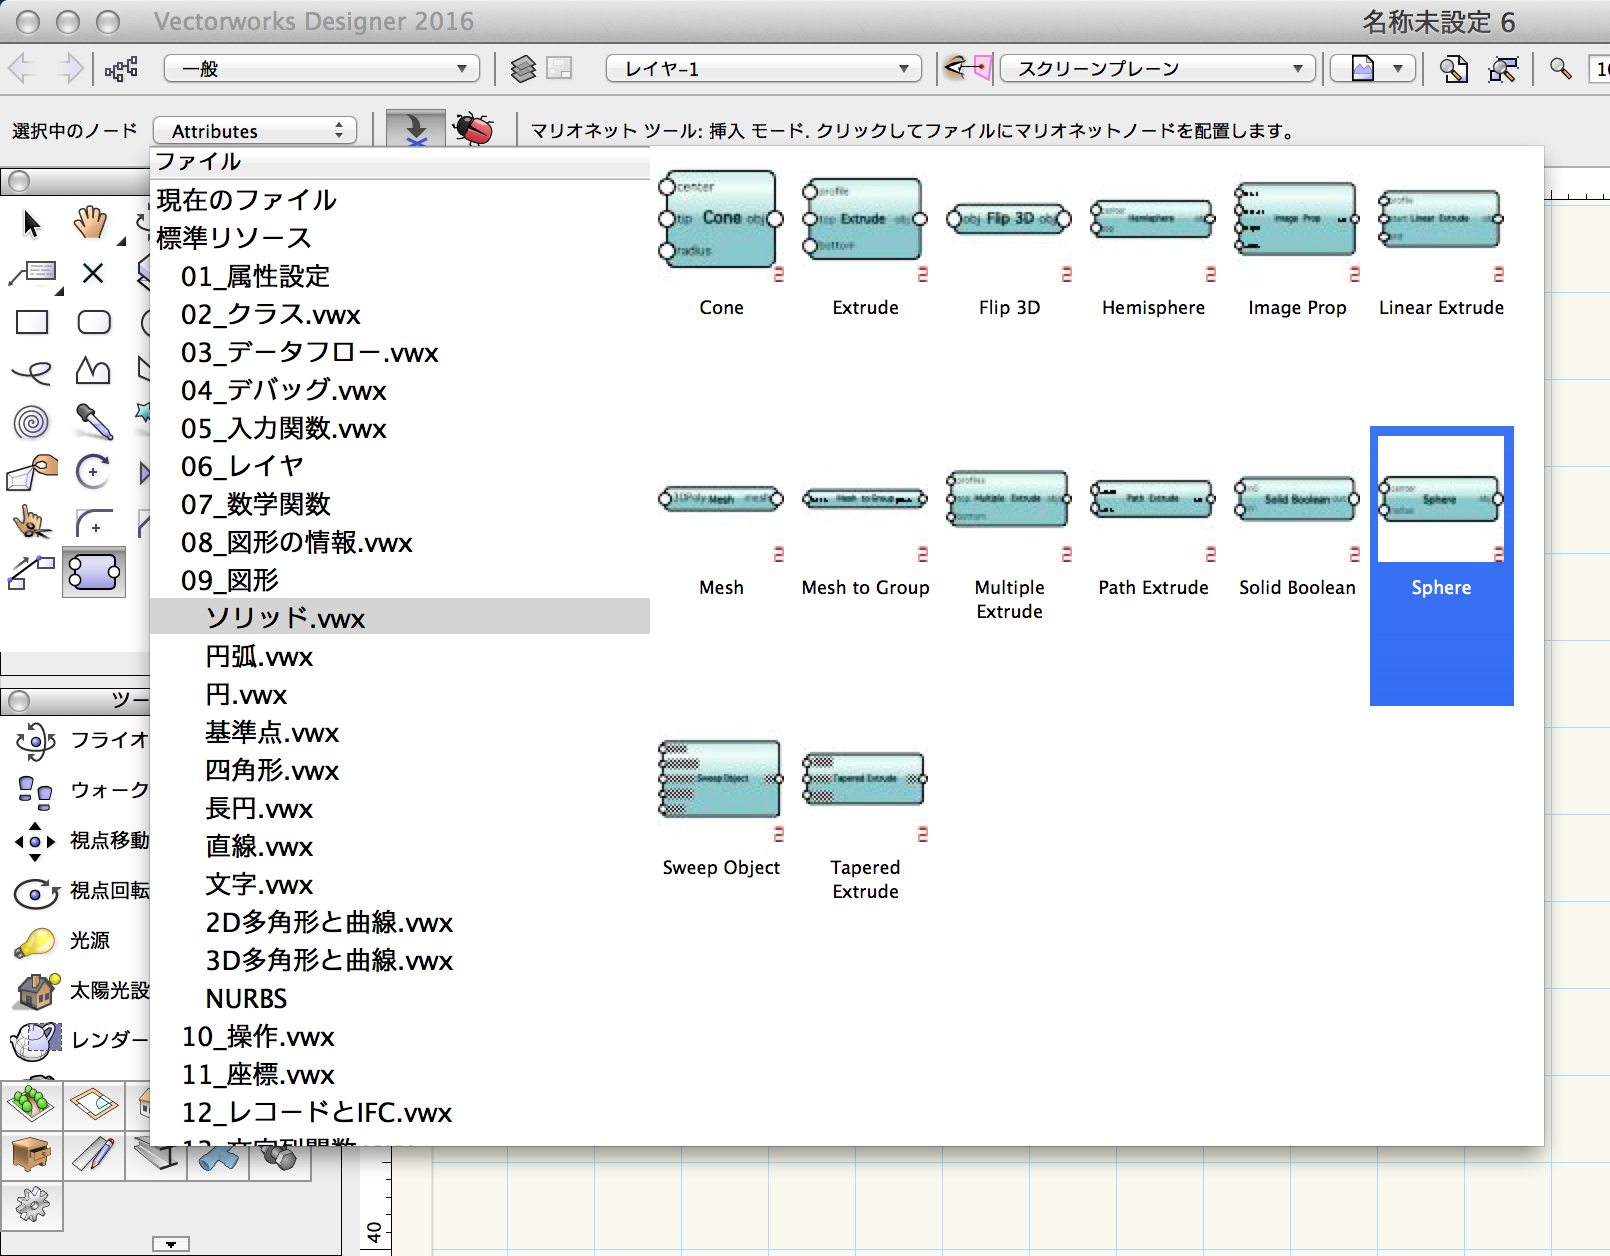Open the view page dropdown arrow
The height and width of the screenshot is (1256, 1610).
[1398, 69]
